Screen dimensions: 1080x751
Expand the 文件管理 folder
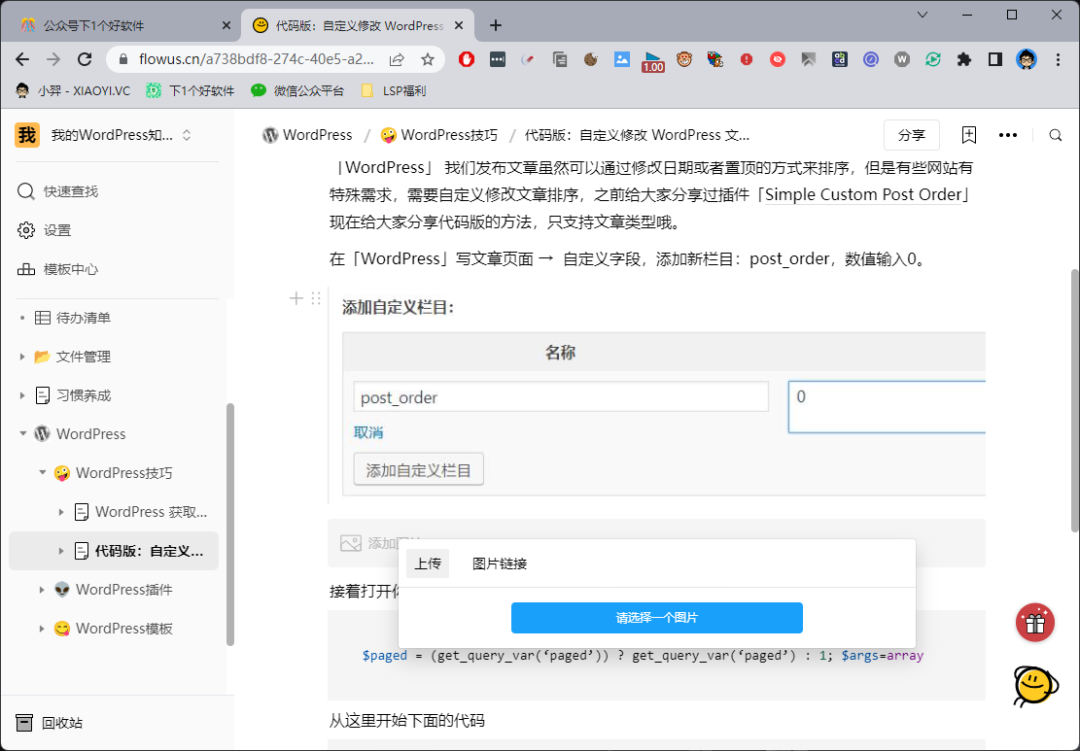click(23, 357)
